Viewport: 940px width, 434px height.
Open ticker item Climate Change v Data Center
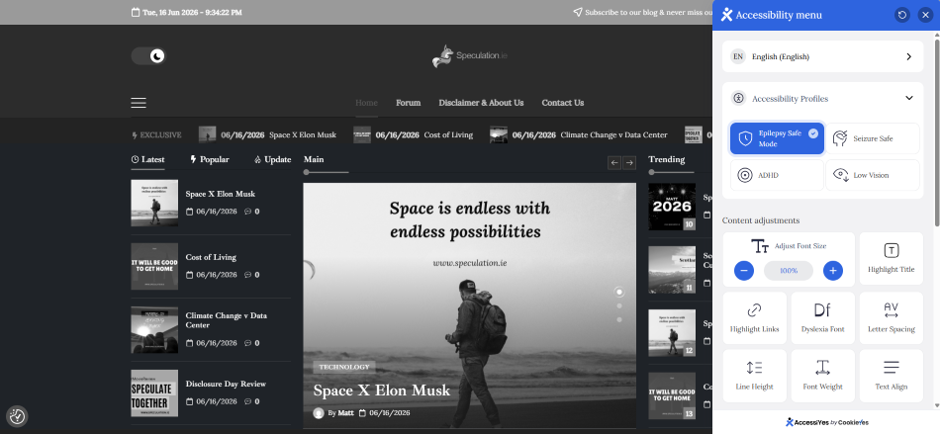coord(614,135)
